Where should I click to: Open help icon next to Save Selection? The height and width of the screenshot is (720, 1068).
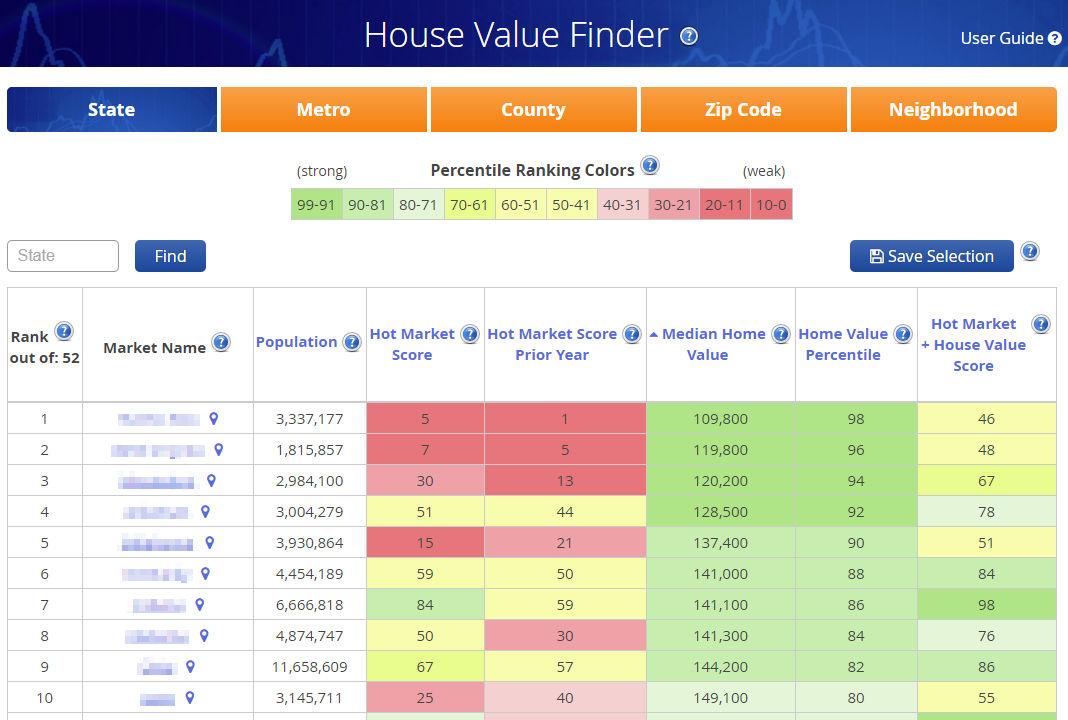point(1030,251)
